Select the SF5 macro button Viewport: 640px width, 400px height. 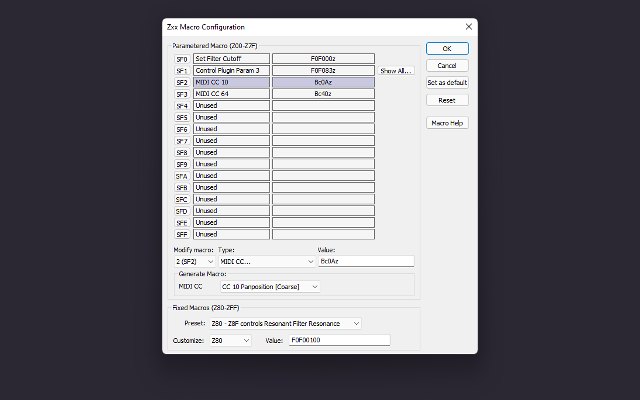coord(182,118)
